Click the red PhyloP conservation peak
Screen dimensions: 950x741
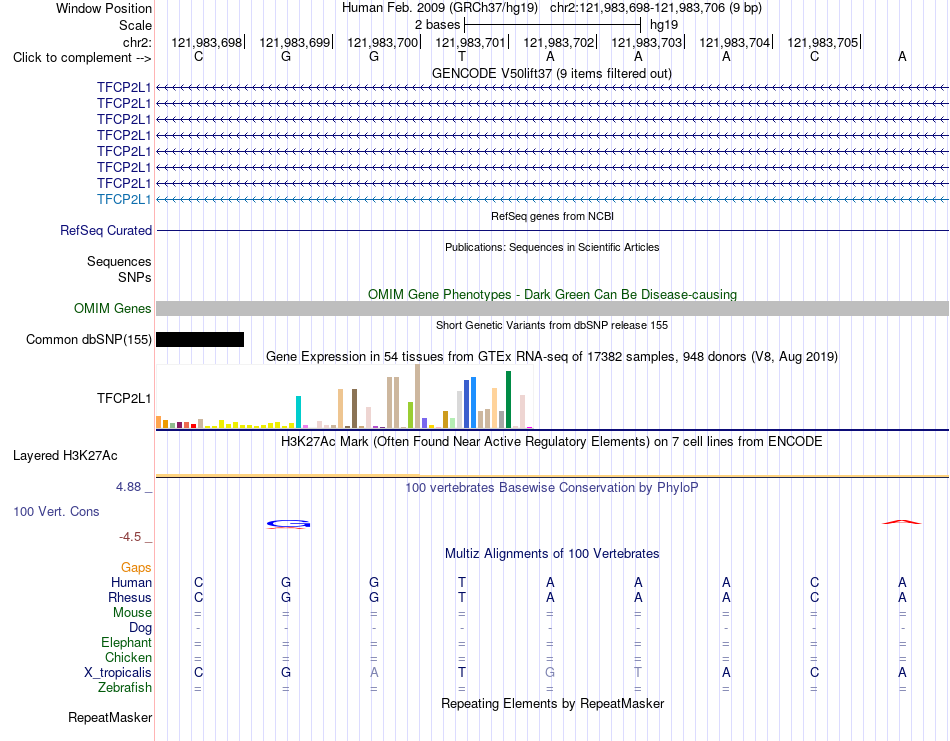tap(902, 522)
